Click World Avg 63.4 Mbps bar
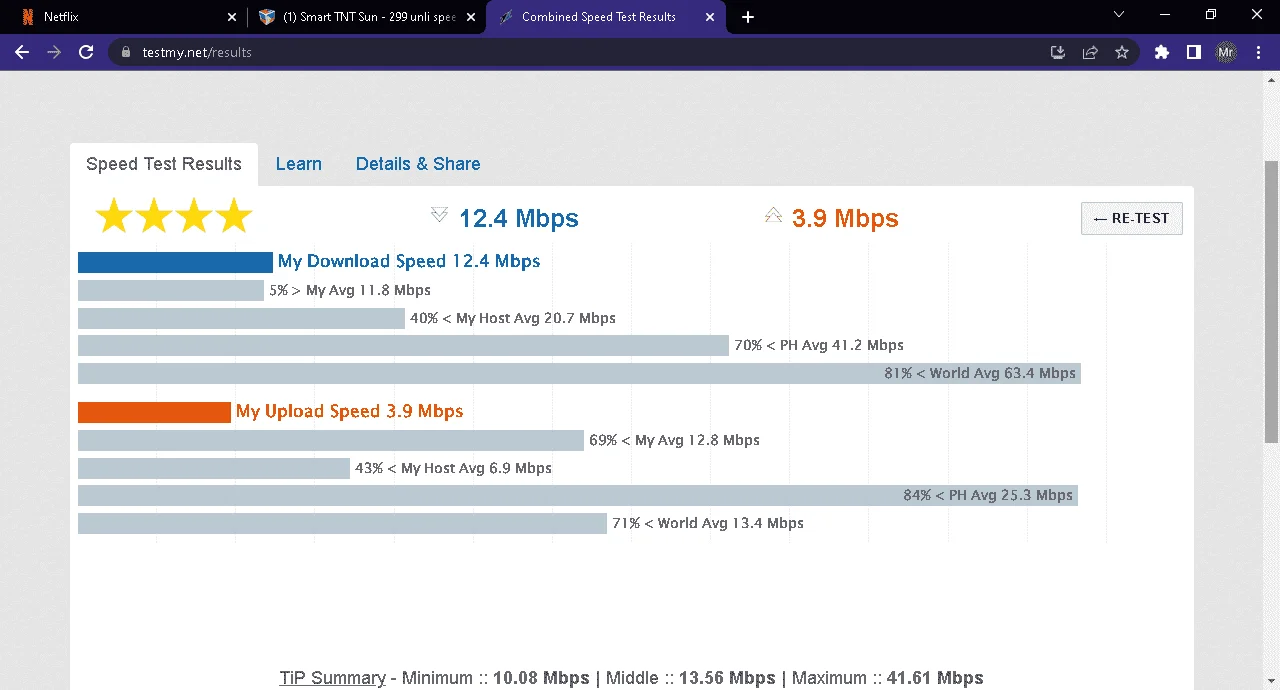Image resolution: width=1280 pixels, height=690 pixels. (x=579, y=373)
